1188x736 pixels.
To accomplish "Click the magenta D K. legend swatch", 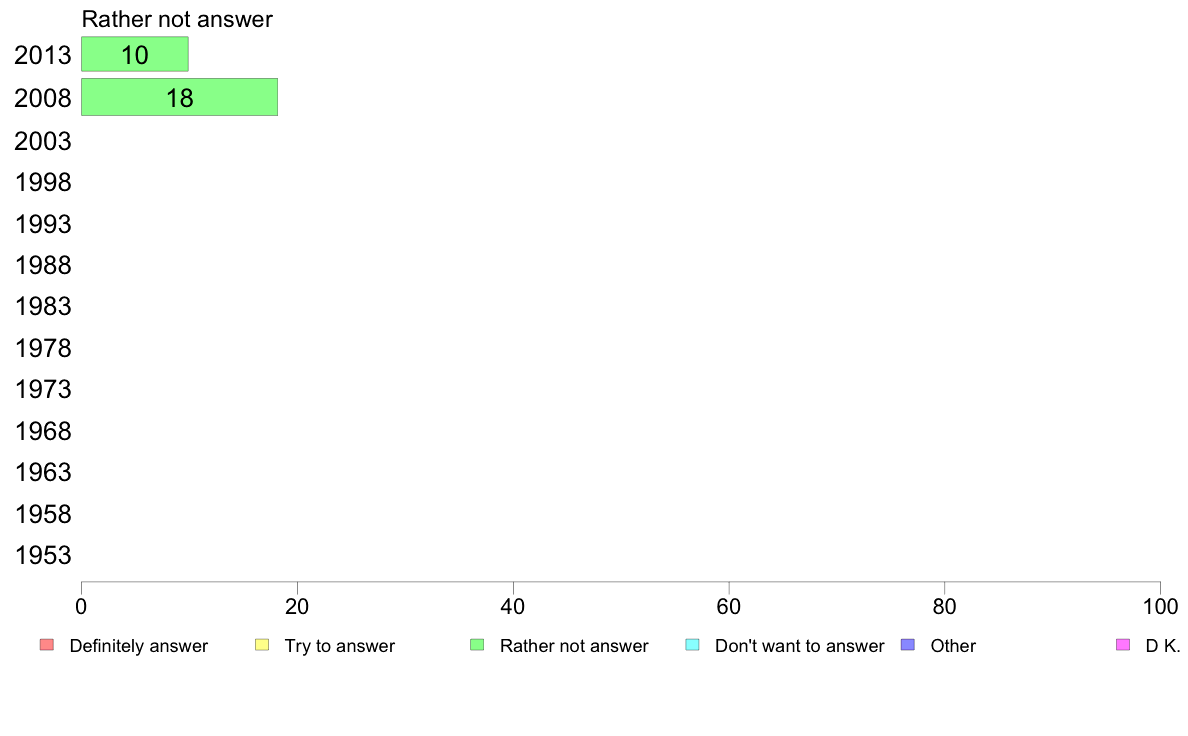I will point(1123,645).
